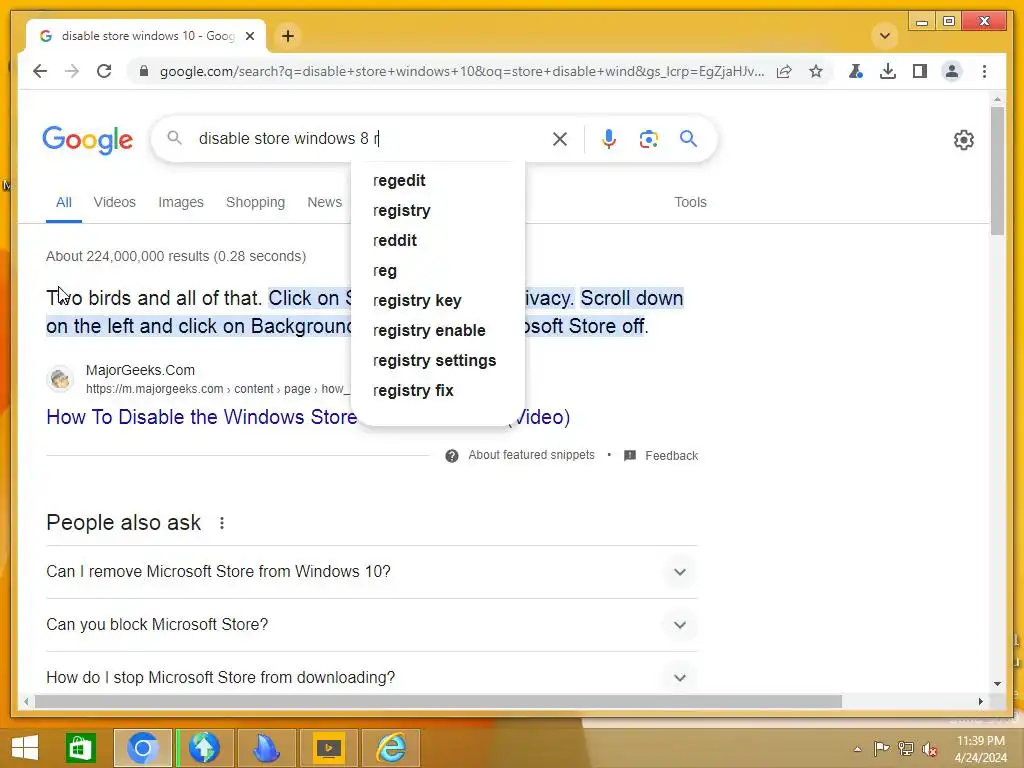Viewport: 1024px width, 768px height.
Task: Click the vertical scrollbar thumb
Action: 997,171
